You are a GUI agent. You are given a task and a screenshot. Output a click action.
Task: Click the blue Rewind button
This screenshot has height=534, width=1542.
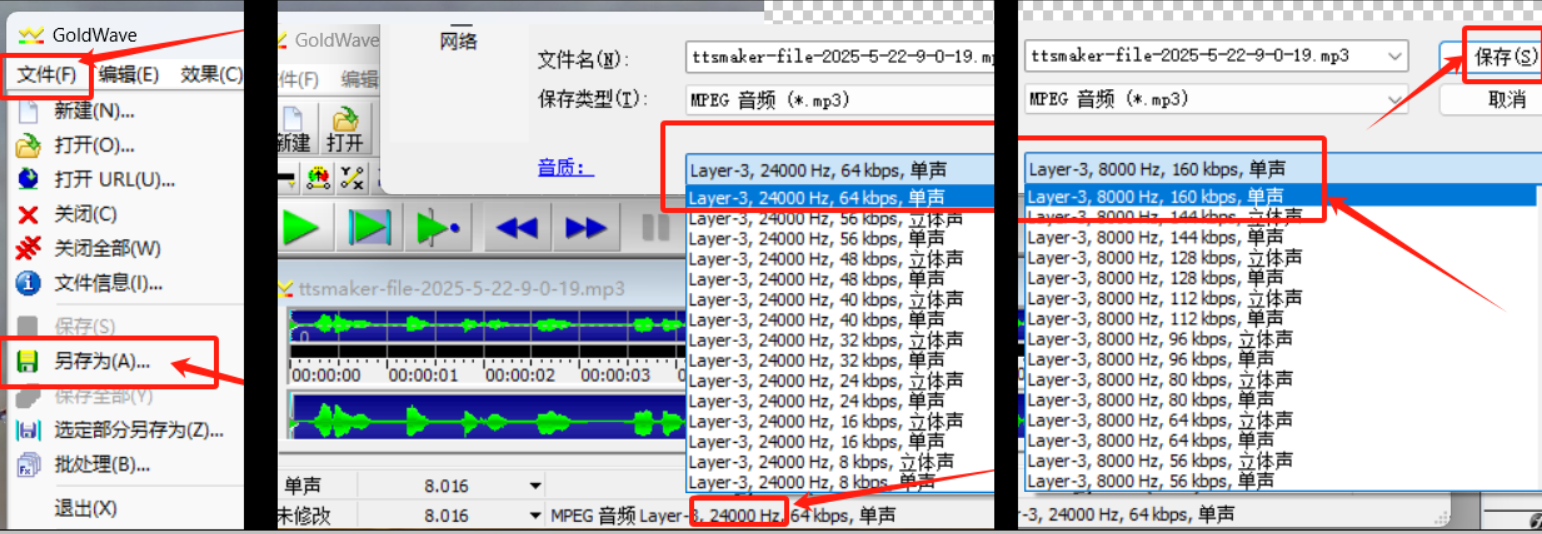pos(516,227)
